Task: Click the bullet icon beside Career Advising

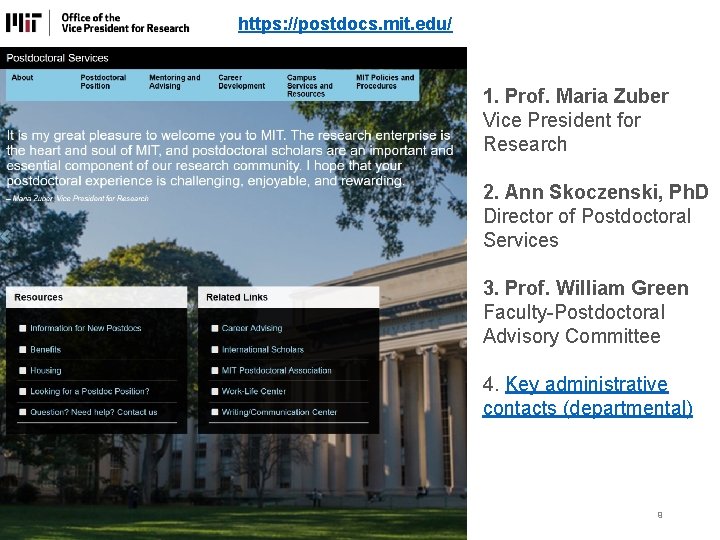Action: click(214, 328)
